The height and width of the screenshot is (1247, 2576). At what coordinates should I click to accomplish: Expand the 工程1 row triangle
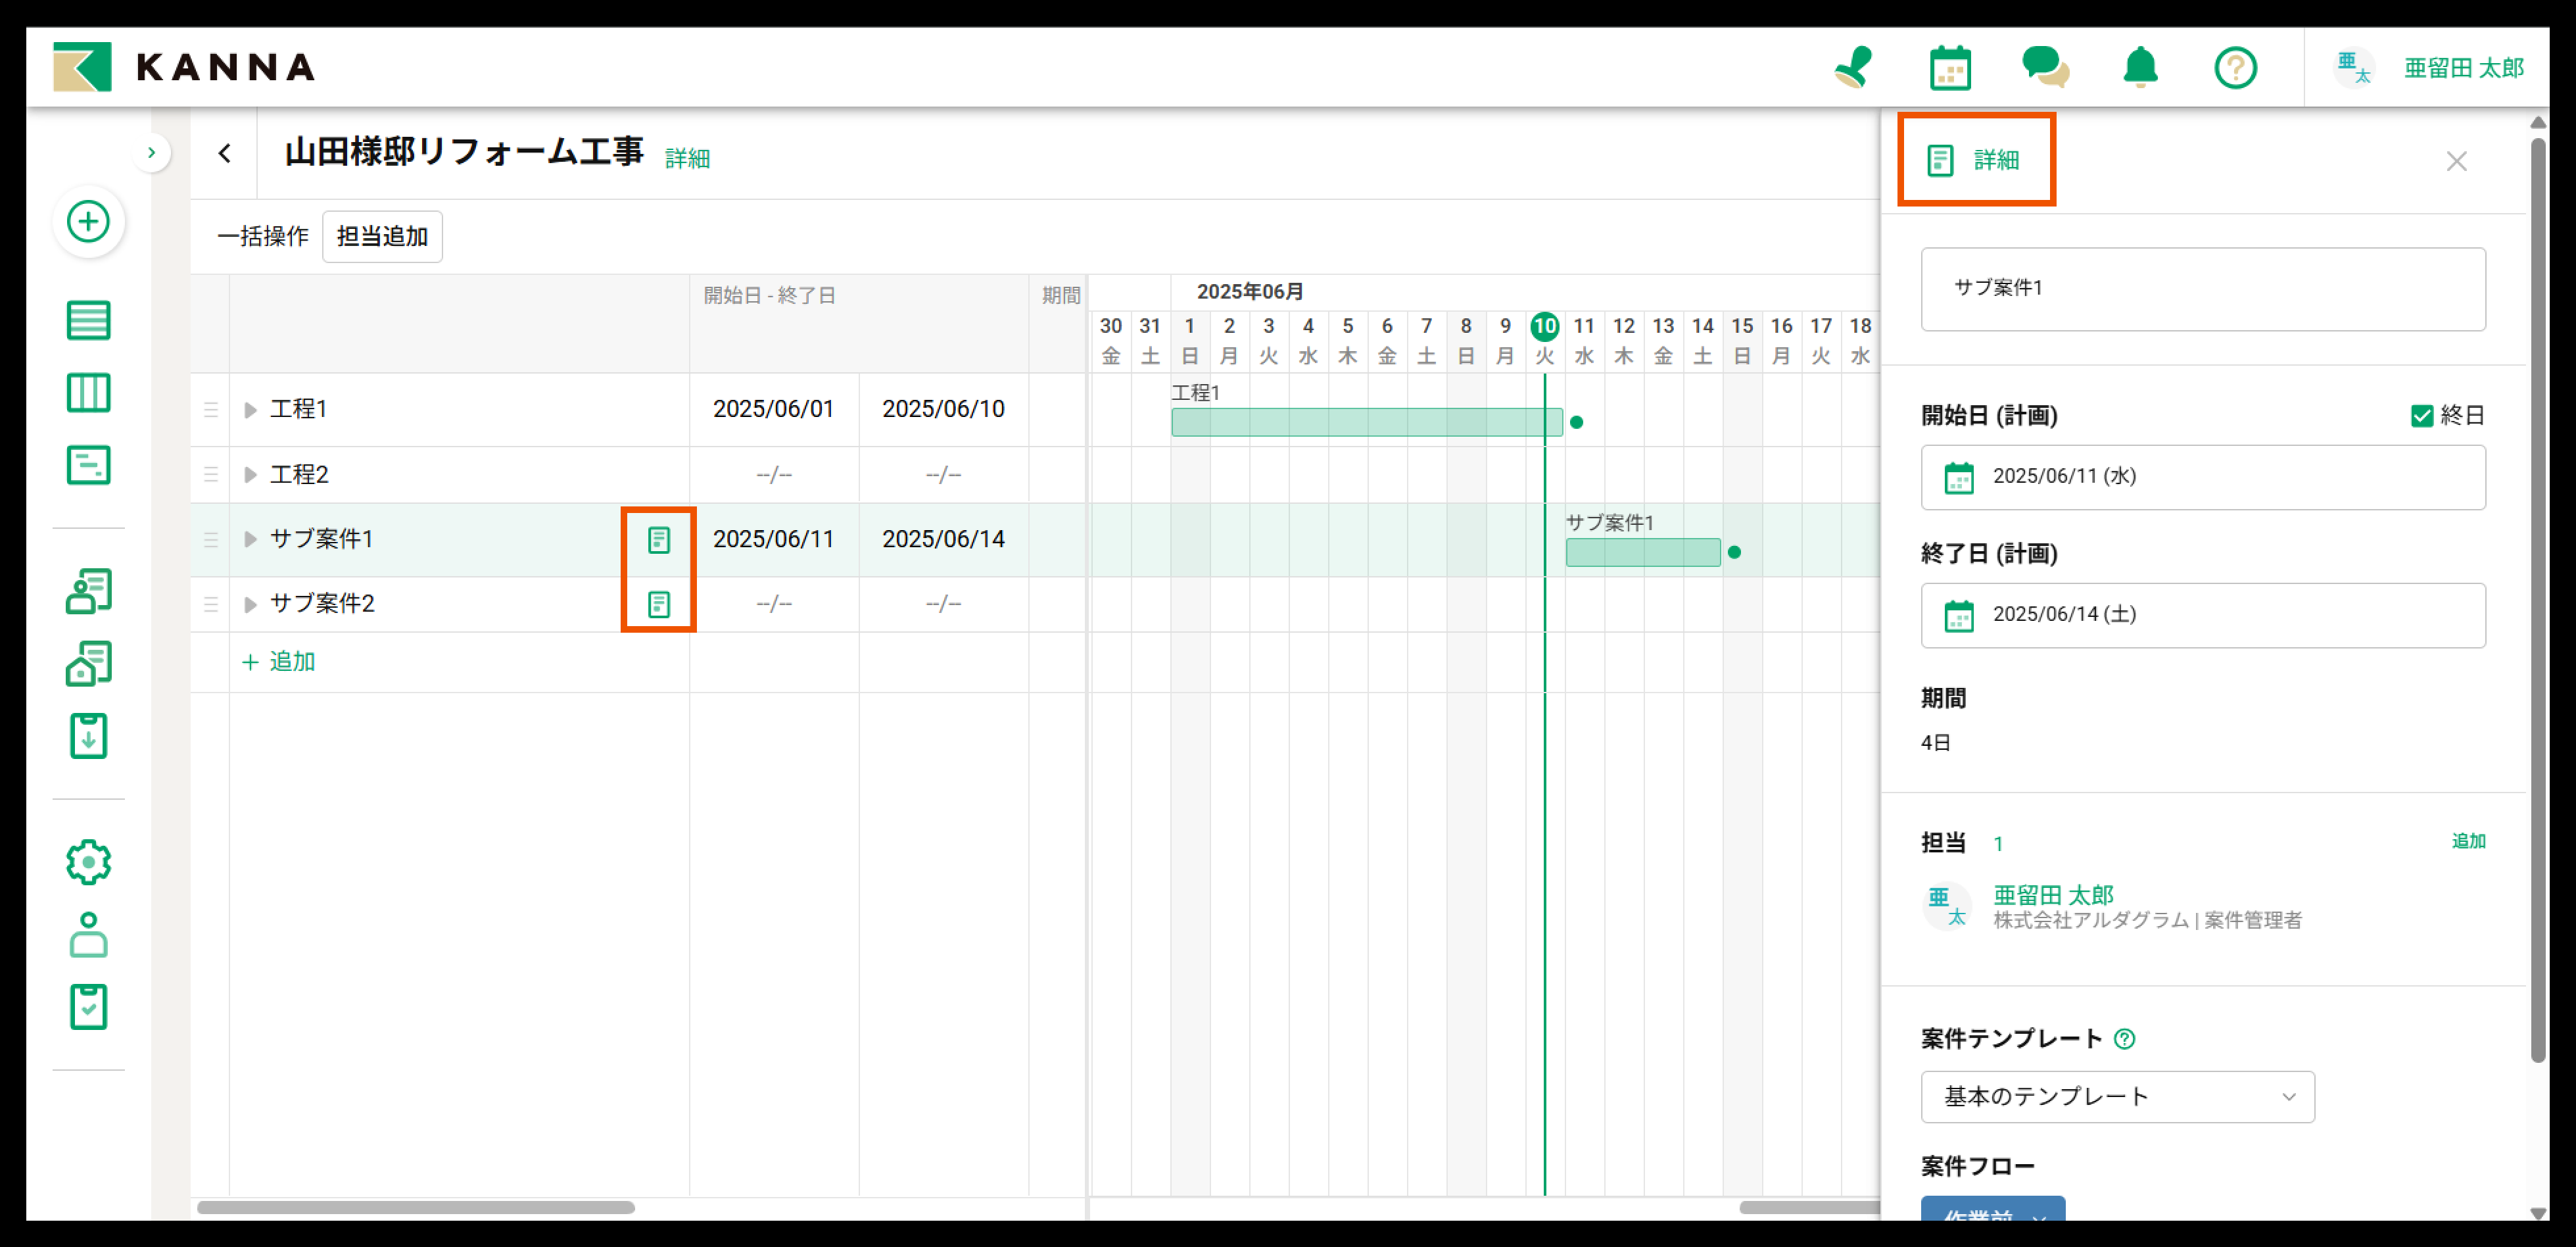pos(250,410)
